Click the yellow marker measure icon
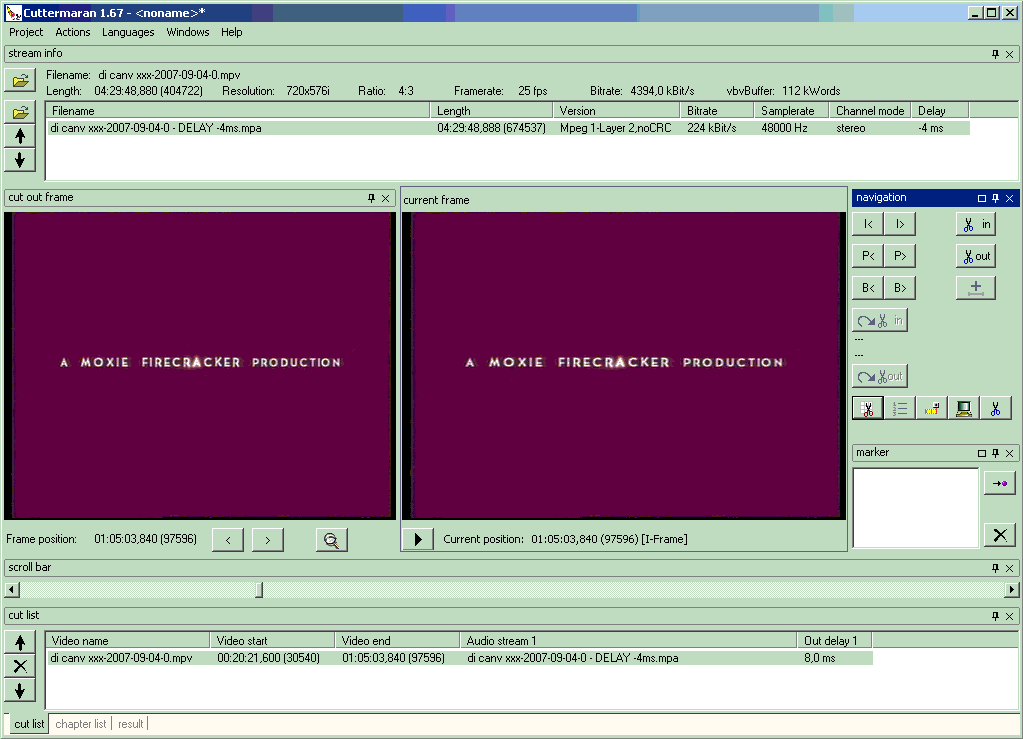1023x739 pixels. [x=932, y=408]
